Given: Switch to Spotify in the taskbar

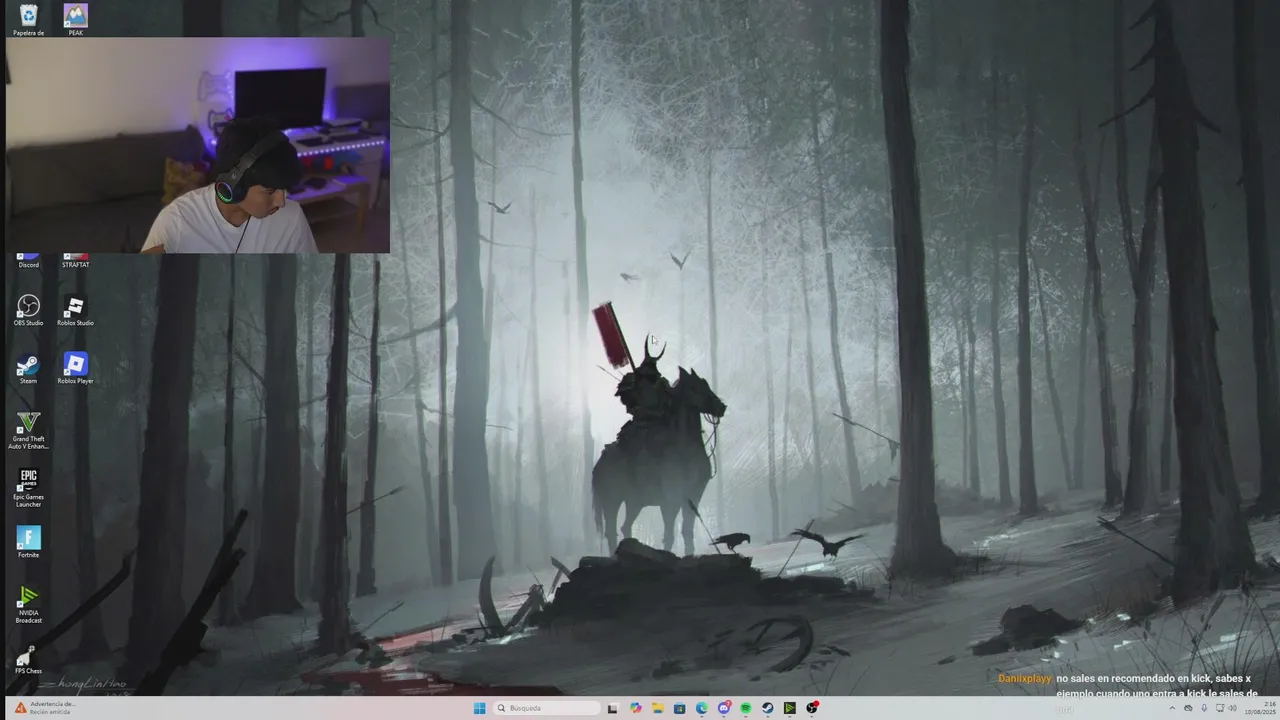Looking at the screenshot, I should 746,708.
